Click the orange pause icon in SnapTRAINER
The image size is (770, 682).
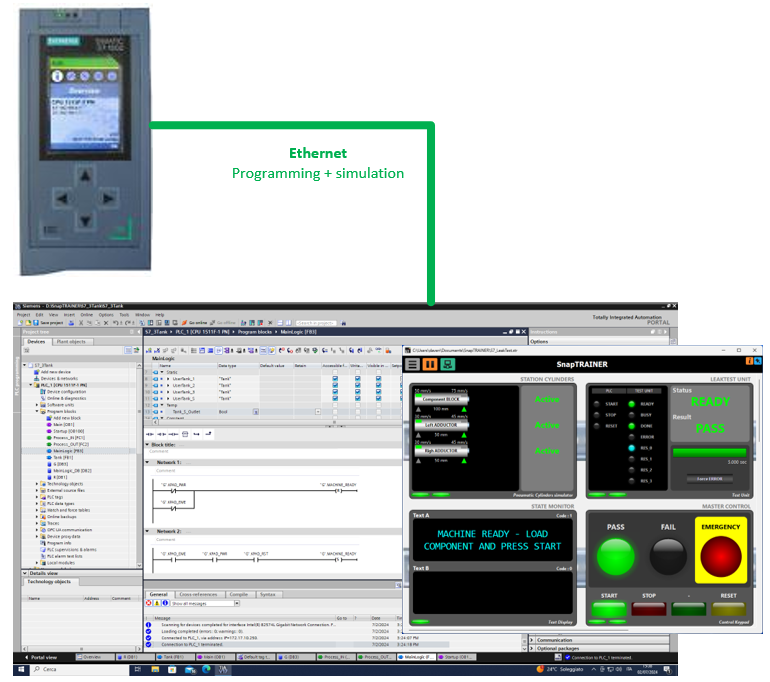pyautogui.click(x=430, y=364)
